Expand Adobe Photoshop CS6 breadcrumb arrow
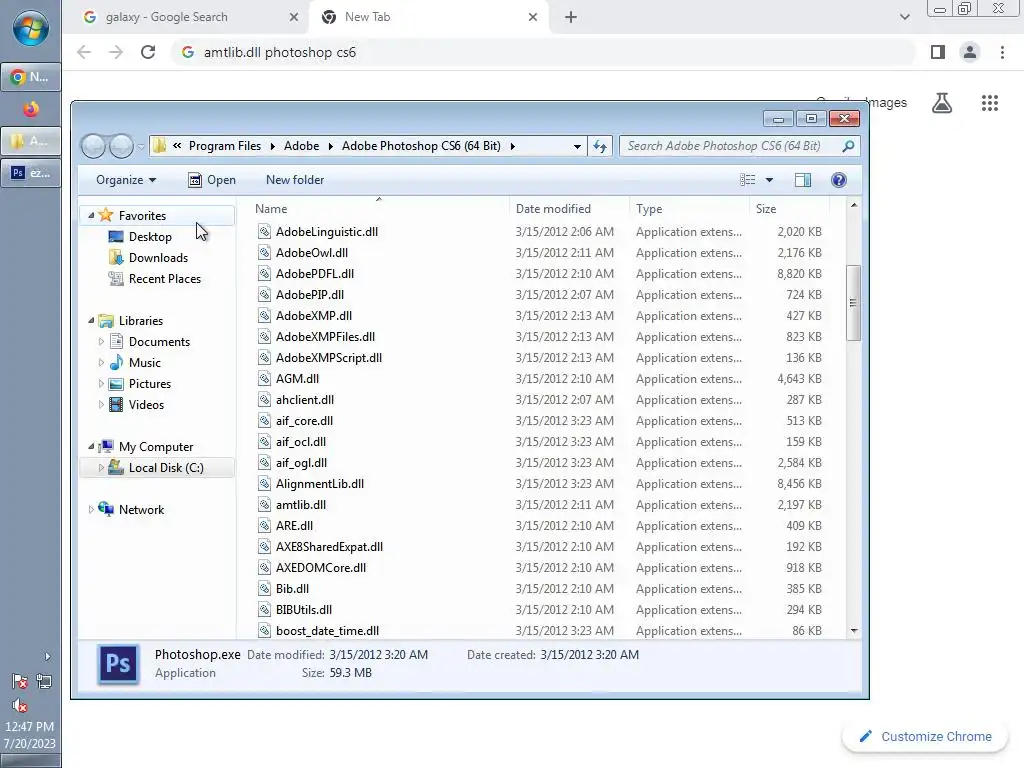This screenshot has width=1024, height=768. point(513,146)
